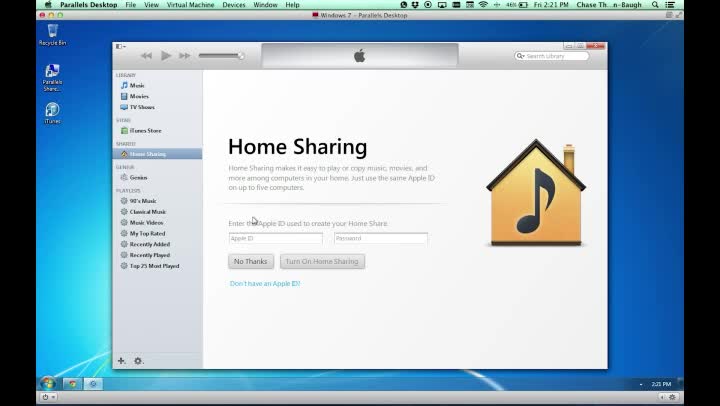Click the AirPlay display menu bar icon

(442, 5)
